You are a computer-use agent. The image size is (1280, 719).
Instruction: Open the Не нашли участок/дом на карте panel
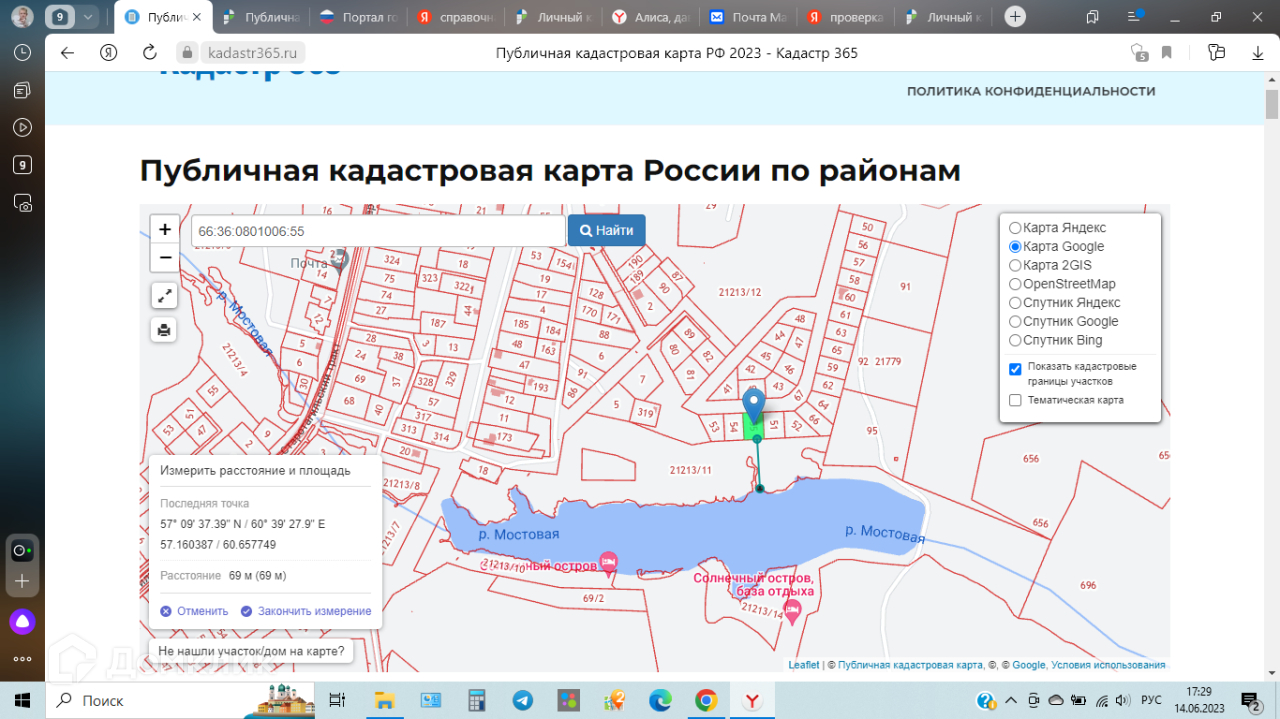(251, 652)
